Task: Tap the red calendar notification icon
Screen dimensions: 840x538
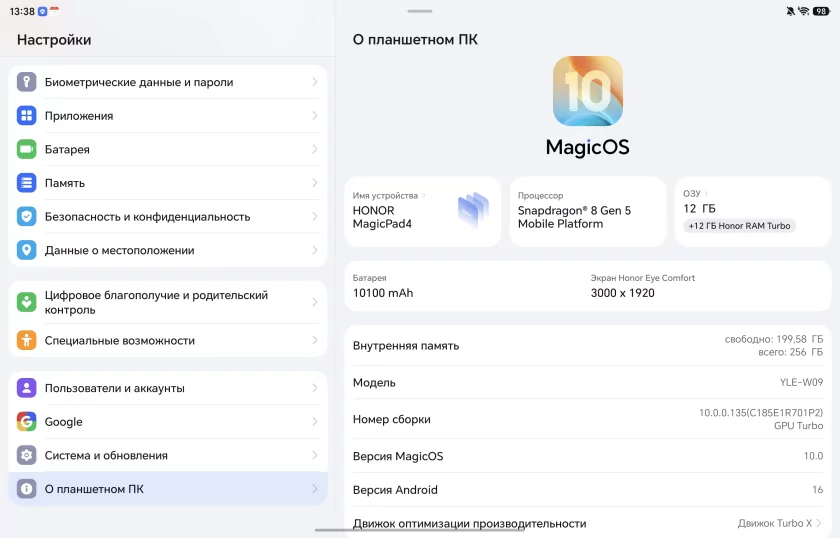Action: click(54, 11)
